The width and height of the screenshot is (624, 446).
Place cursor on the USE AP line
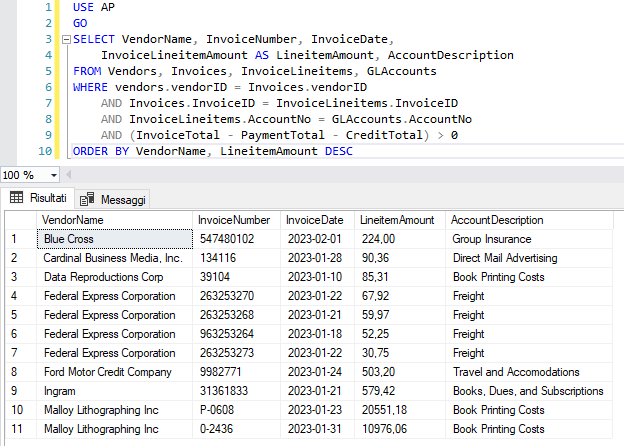coord(94,7)
